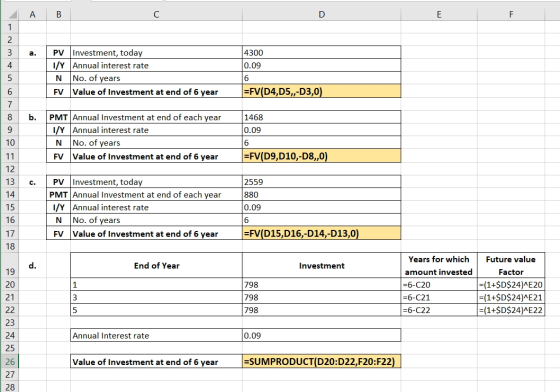Click 'End of Year' table header

tap(156, 266)
